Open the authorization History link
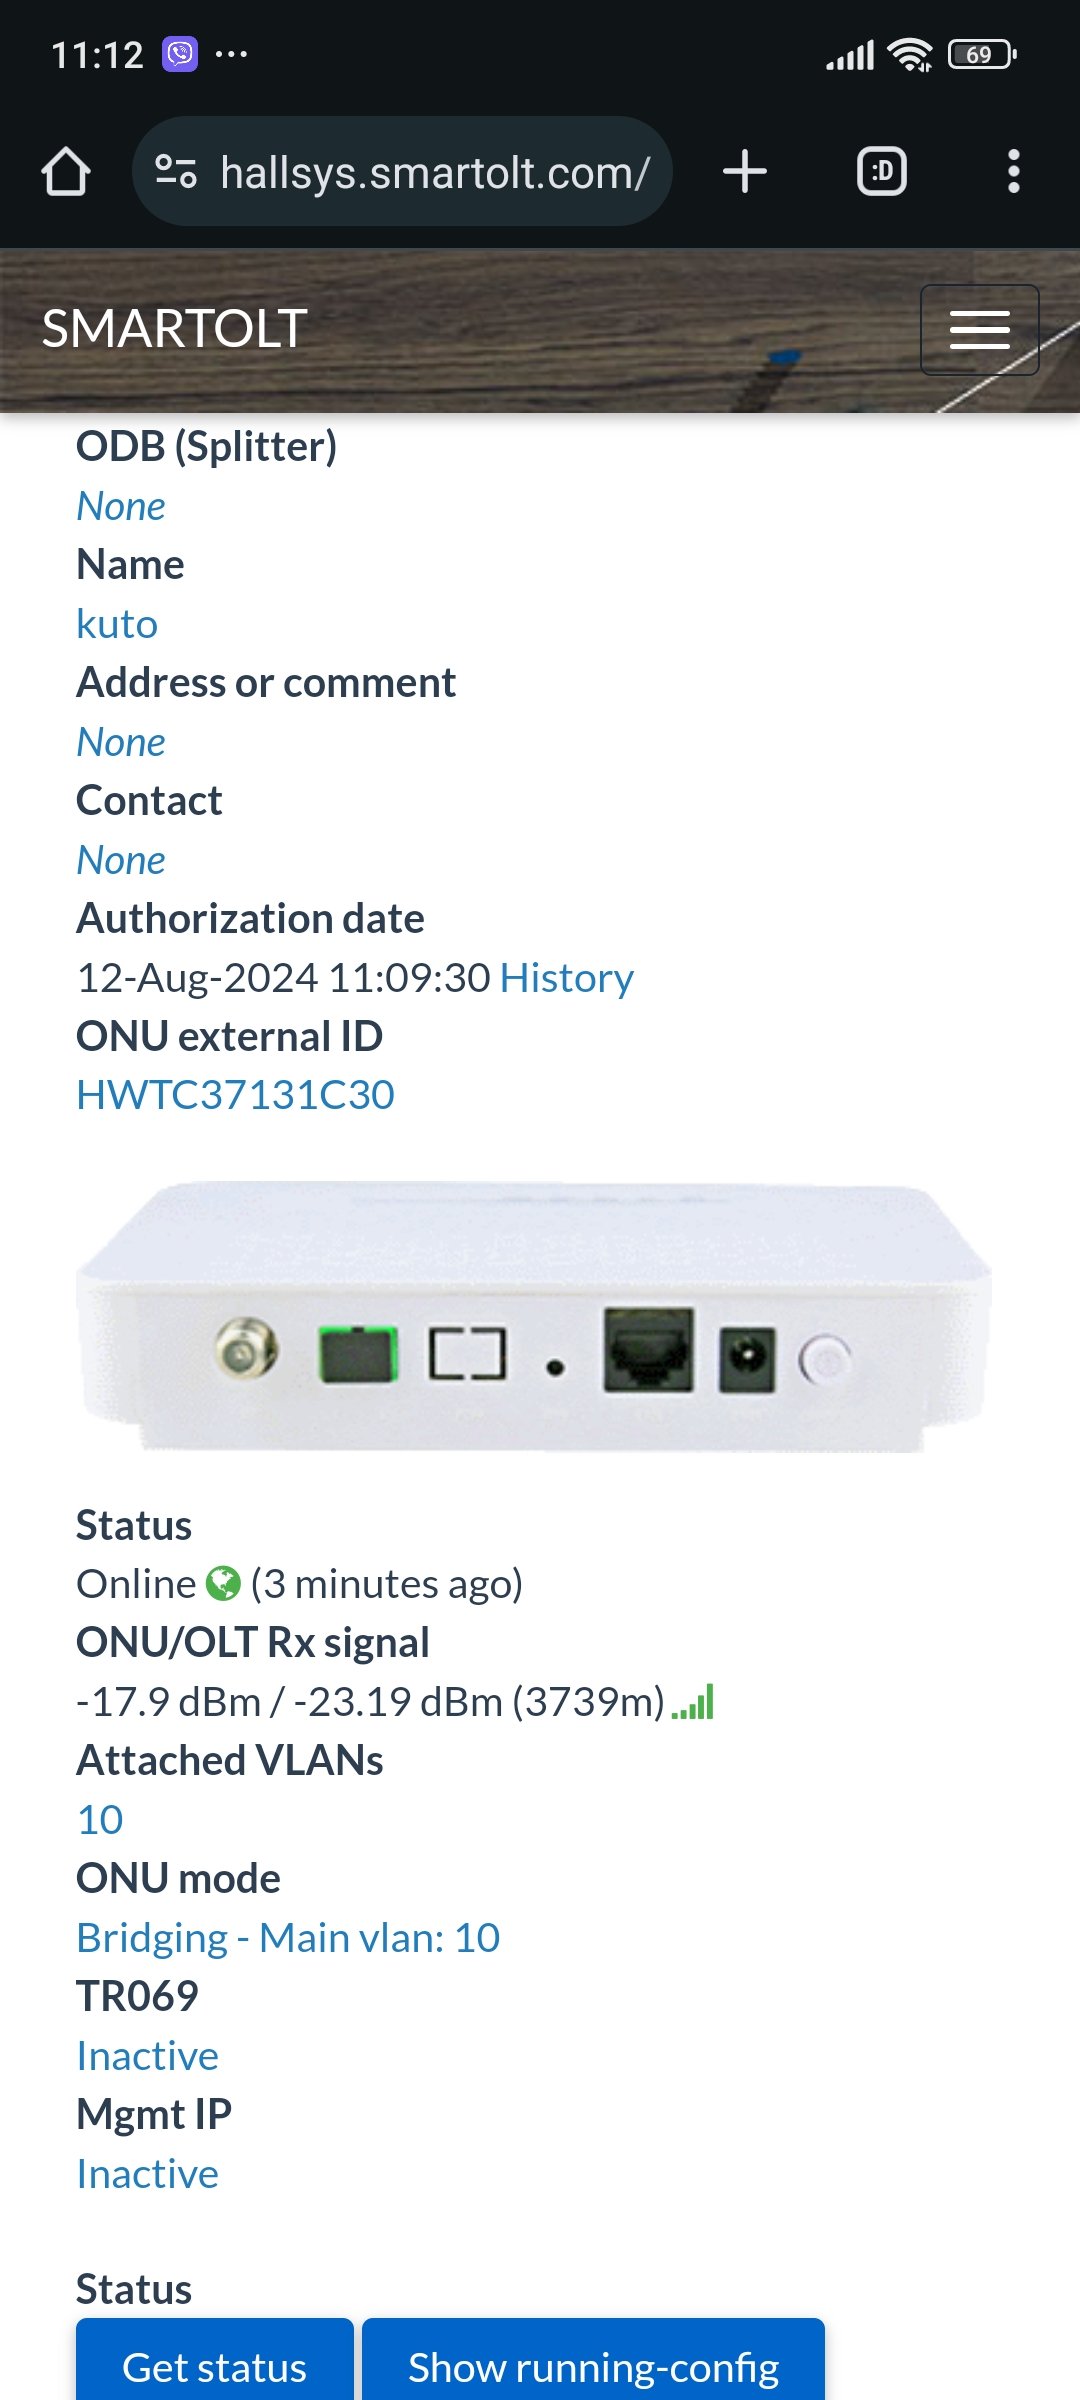 [567, 978]
